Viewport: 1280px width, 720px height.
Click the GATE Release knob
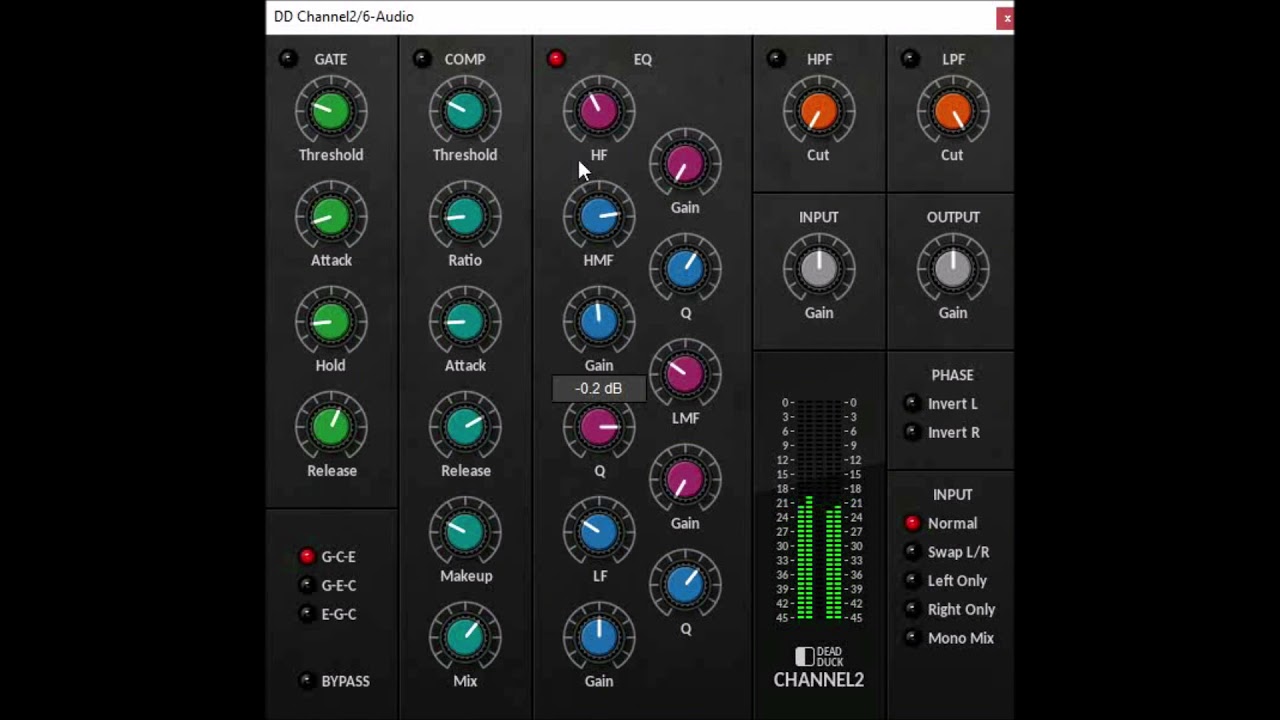tap(331, 427)
